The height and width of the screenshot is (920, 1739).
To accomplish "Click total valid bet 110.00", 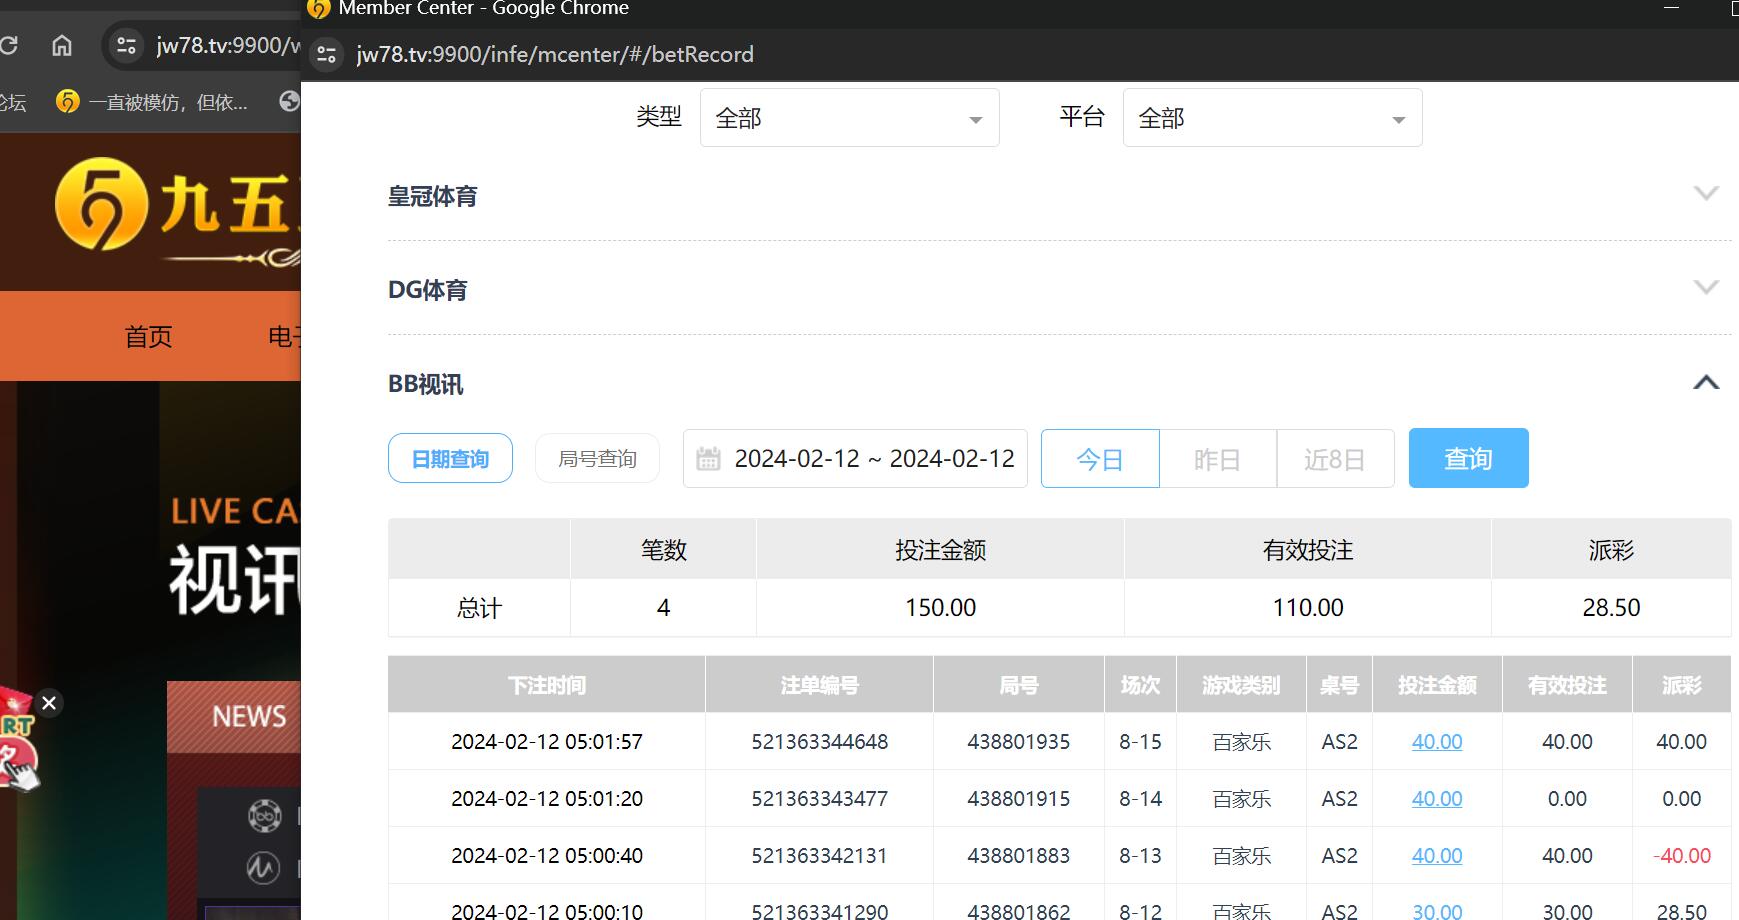I will pos(1308,608).
